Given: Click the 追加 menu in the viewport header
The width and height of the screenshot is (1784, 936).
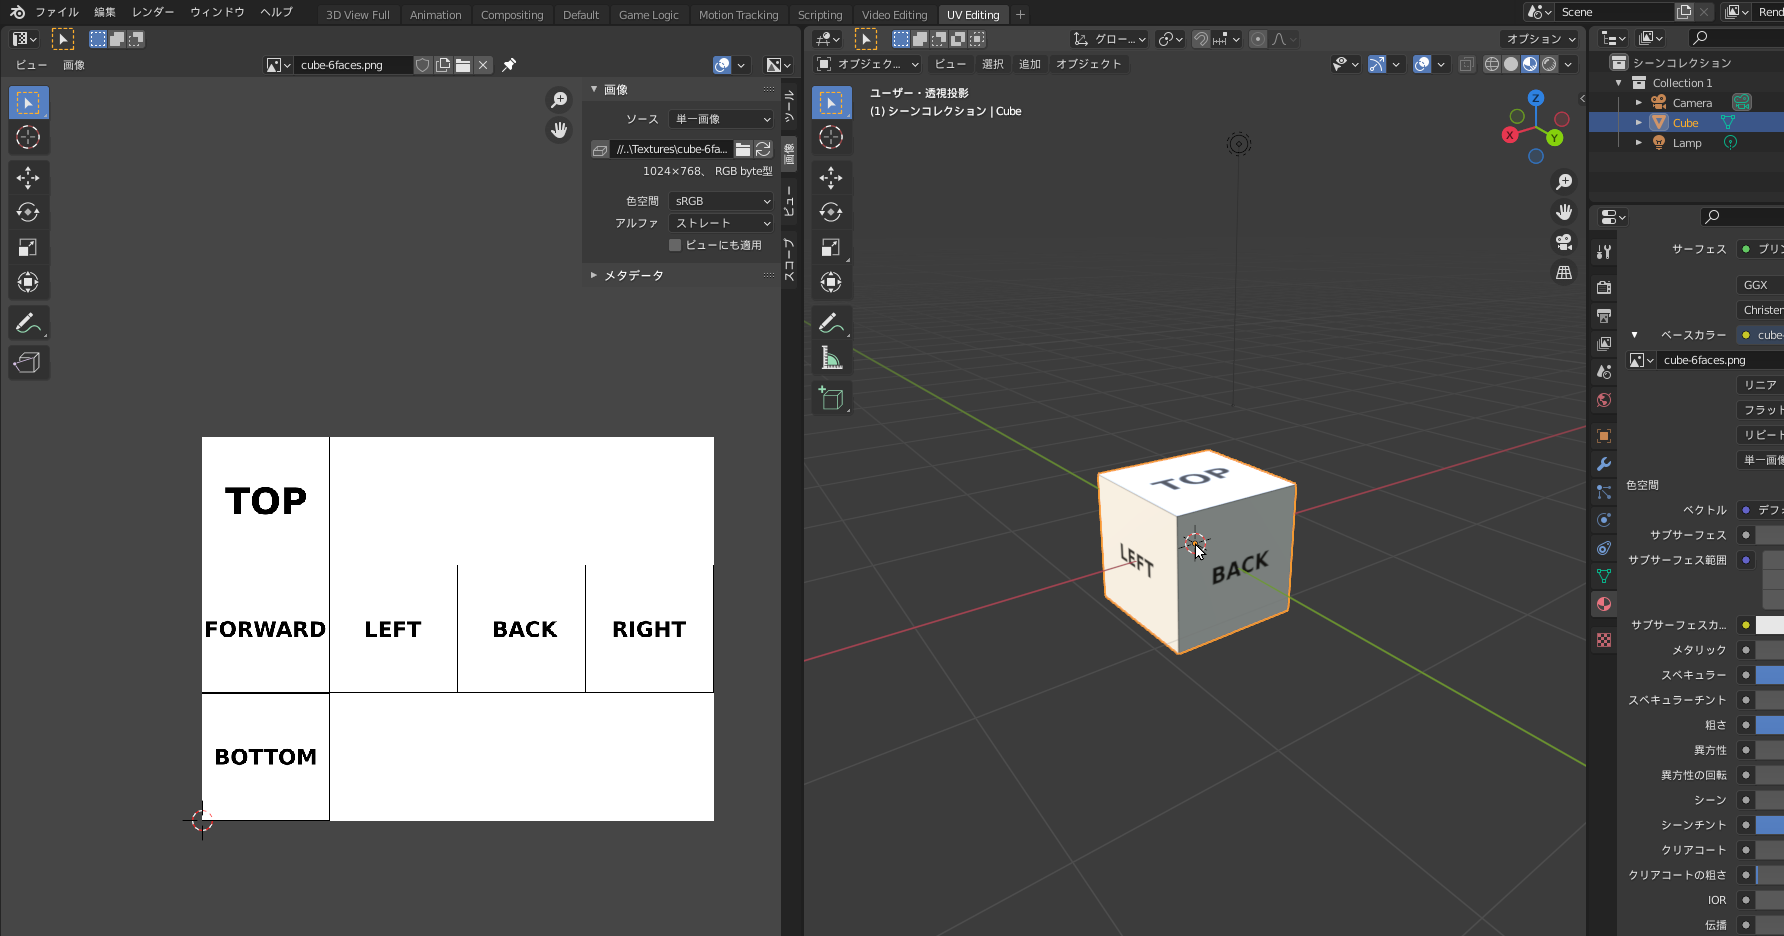Looking at the screenshot, I should (x=1030, y=64).
